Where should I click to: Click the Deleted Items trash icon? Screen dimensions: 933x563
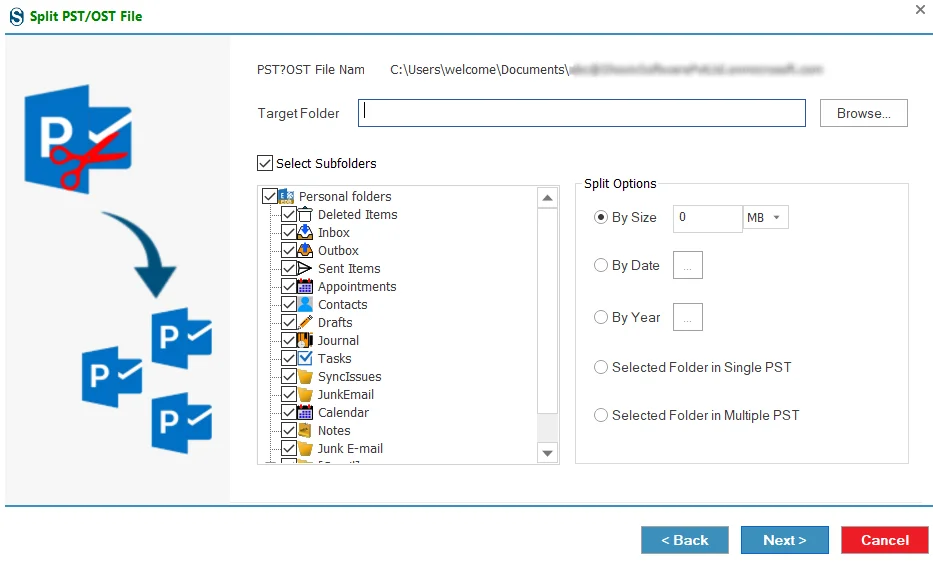coord(305,214)
